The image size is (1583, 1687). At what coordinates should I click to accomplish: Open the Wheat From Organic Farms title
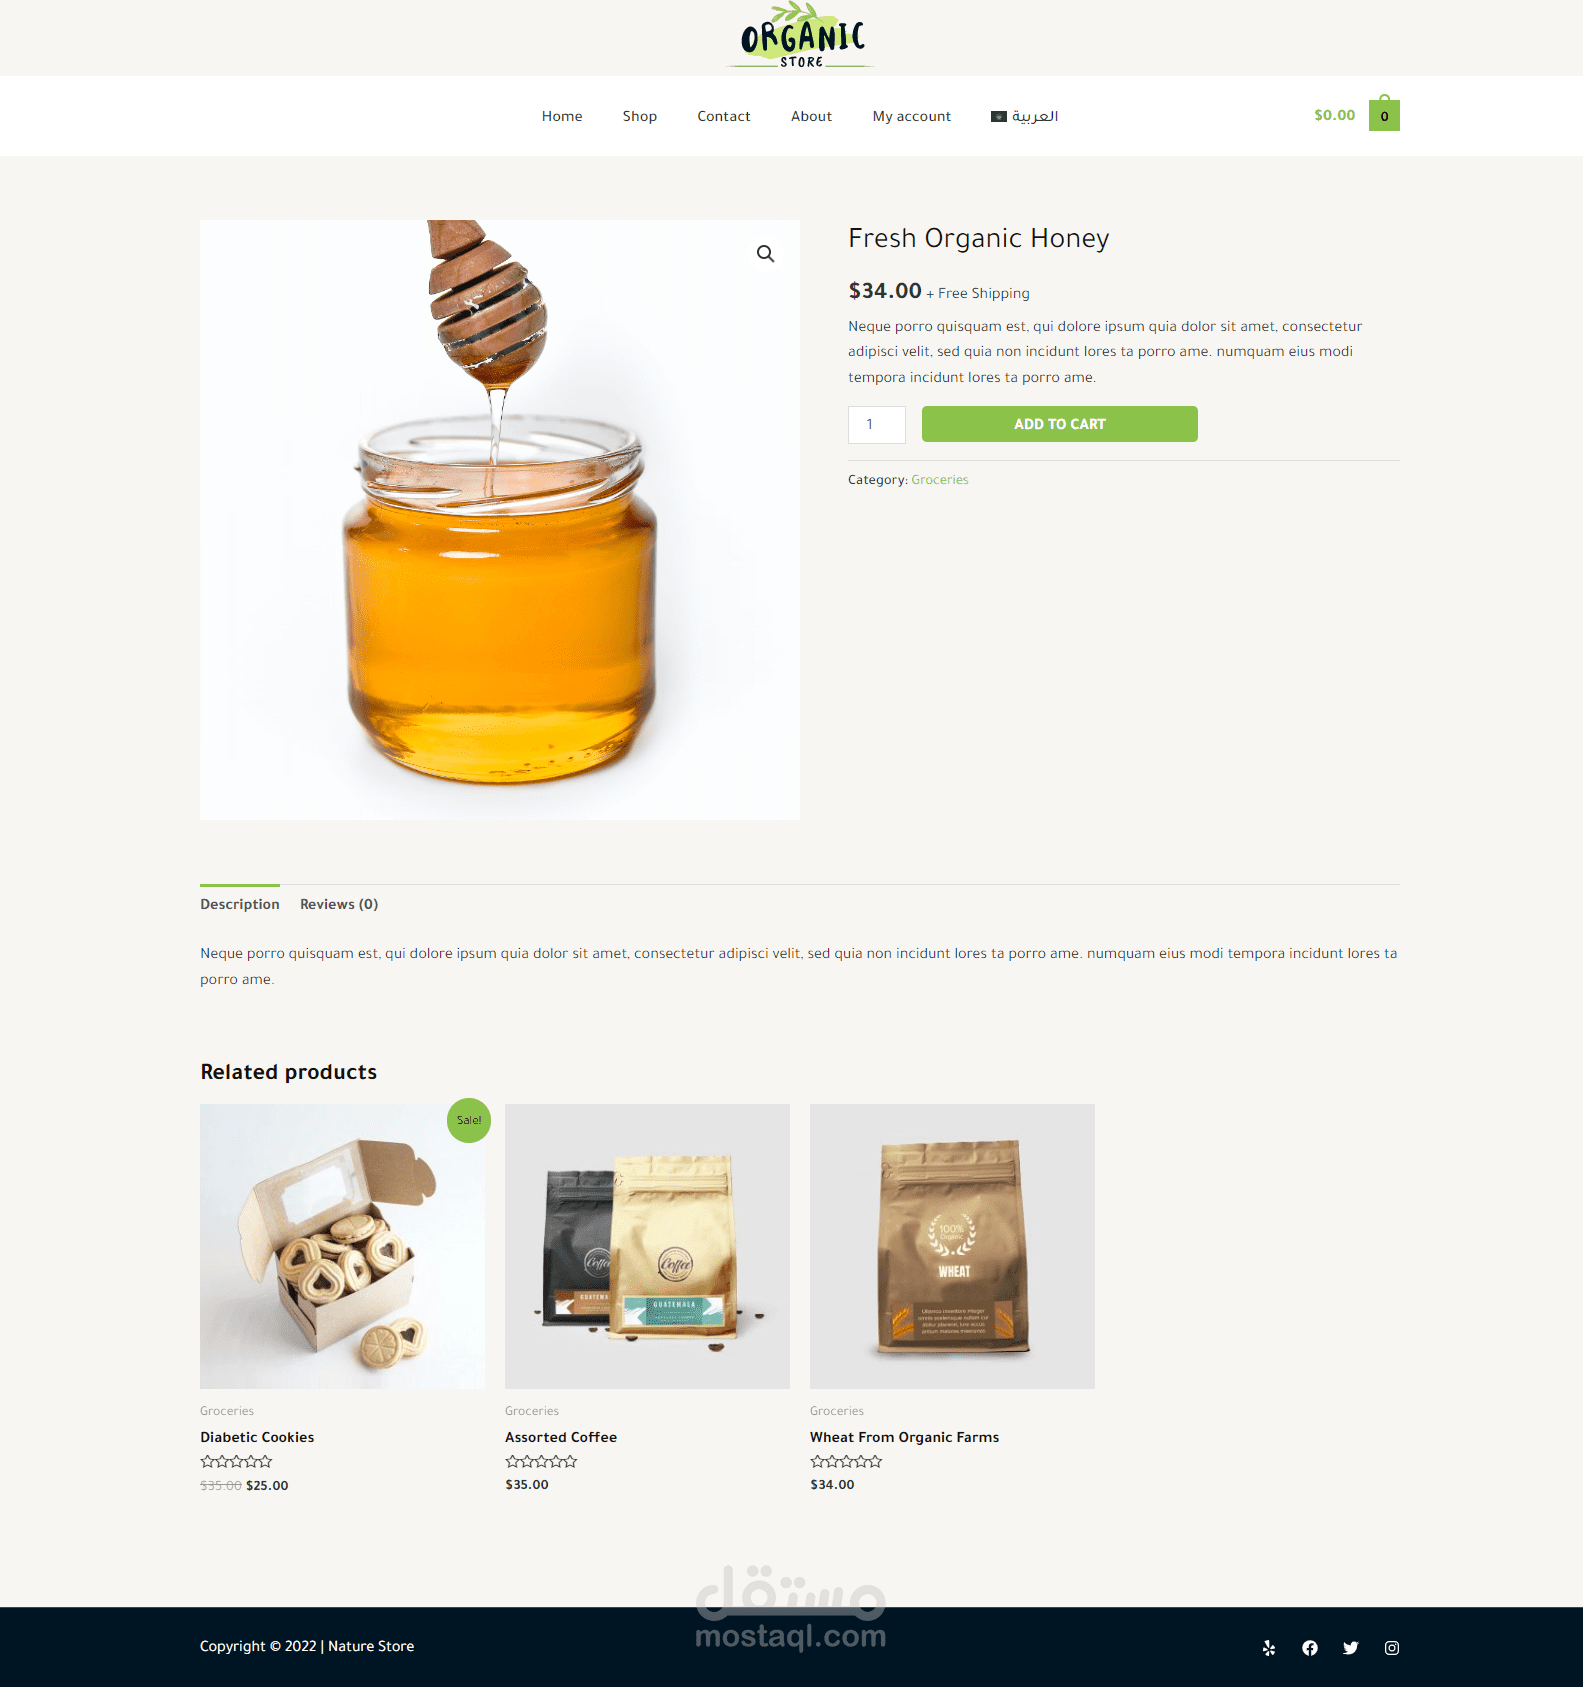[x=905, y=1437]
